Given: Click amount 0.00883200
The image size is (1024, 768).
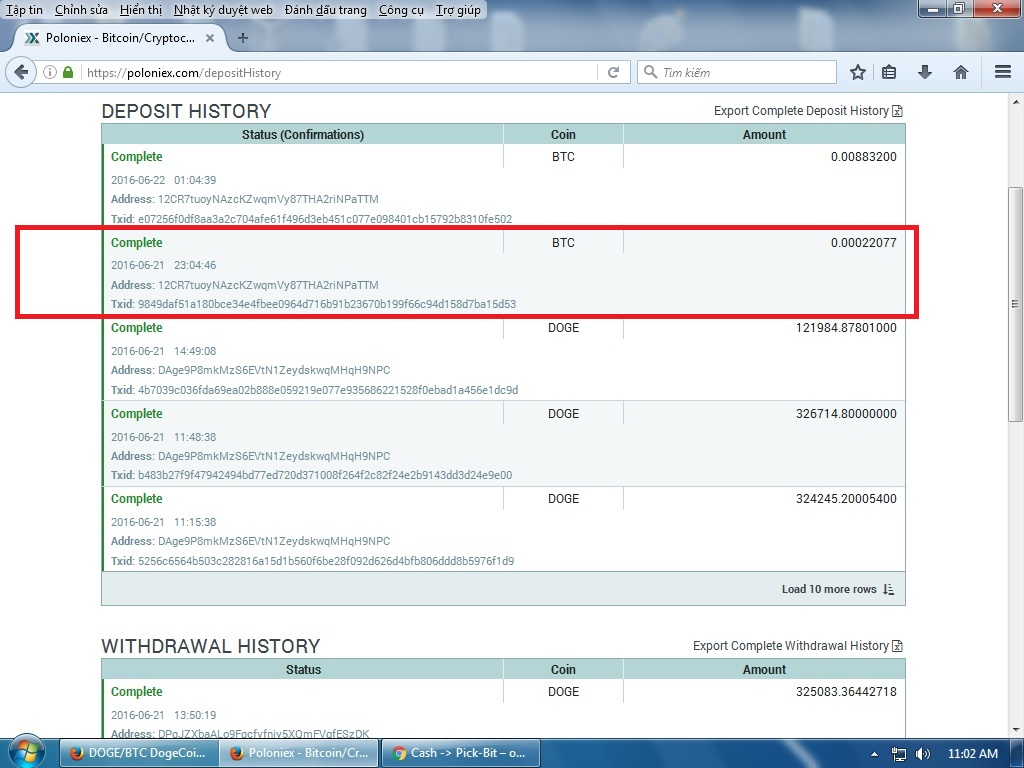Looking at the screenshot, I should tap(863, 157).
